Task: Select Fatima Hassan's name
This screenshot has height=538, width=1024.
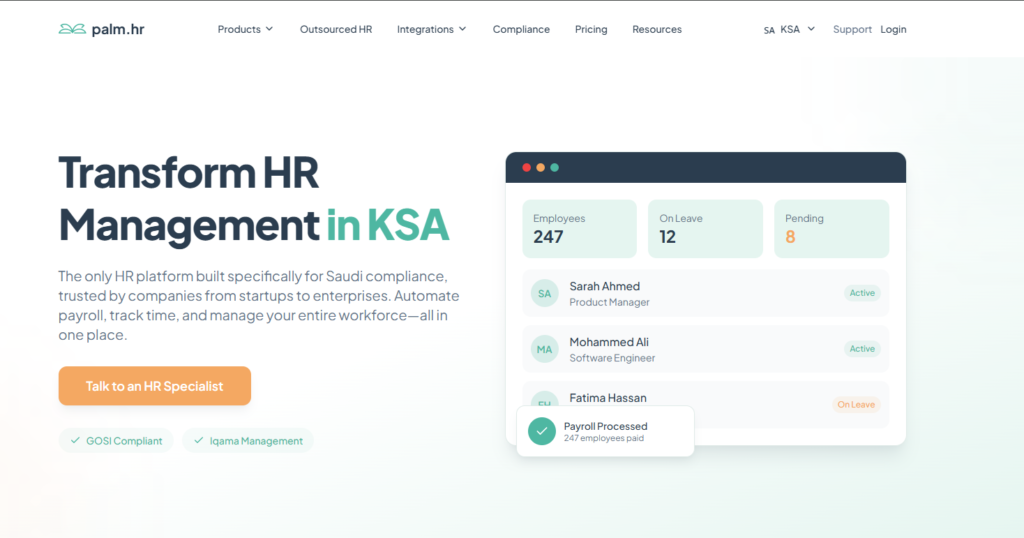Action: click(x=608, y=398)
